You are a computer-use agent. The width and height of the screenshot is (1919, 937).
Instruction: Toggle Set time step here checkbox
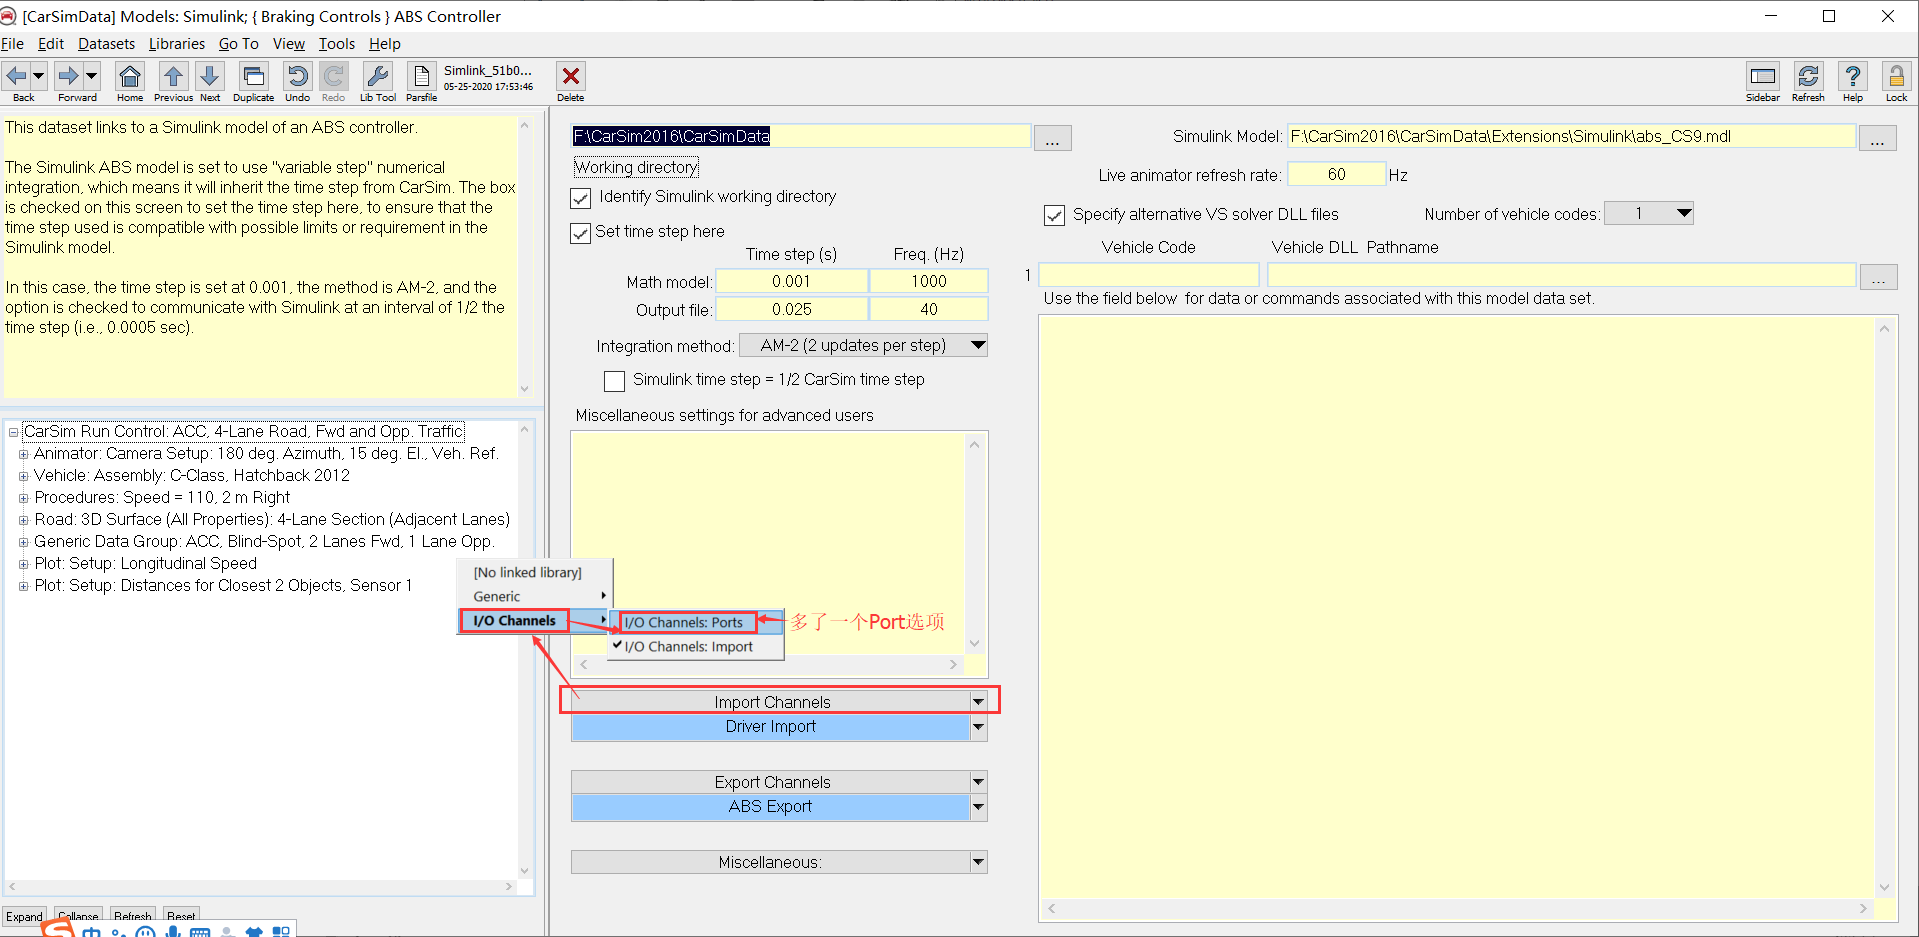[581, 233]
